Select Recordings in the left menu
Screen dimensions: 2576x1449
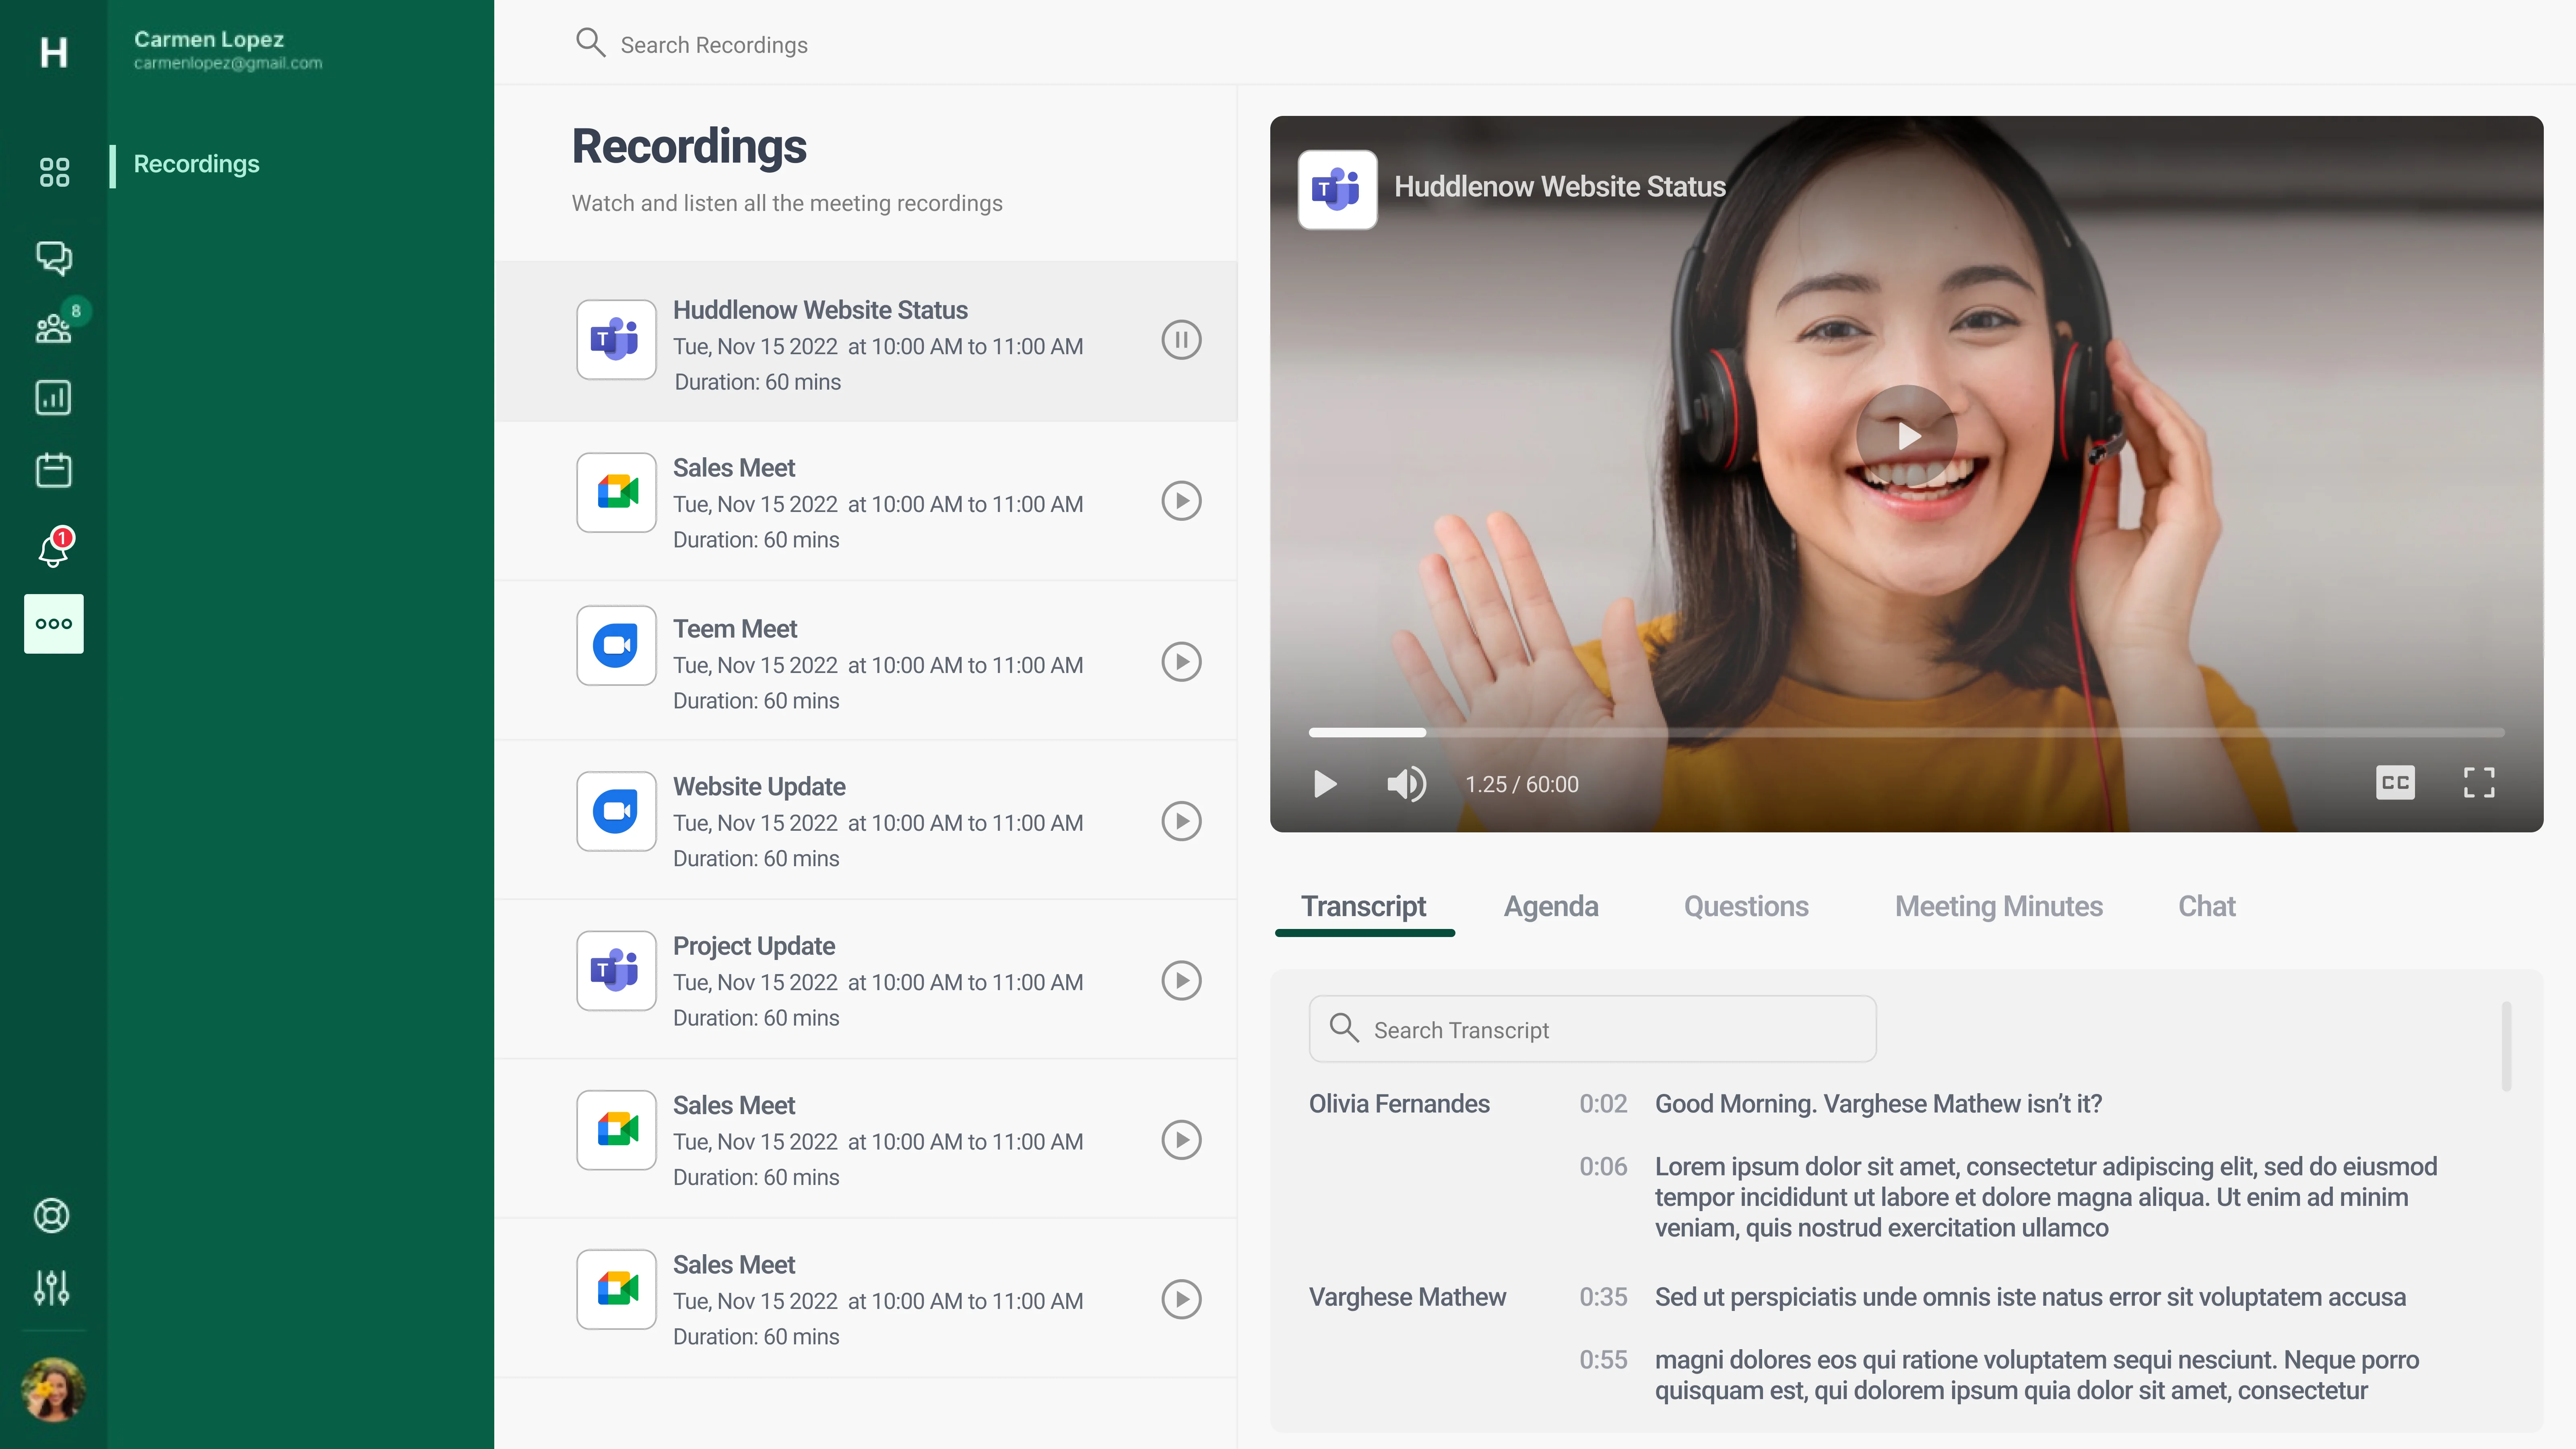[196, 164]
